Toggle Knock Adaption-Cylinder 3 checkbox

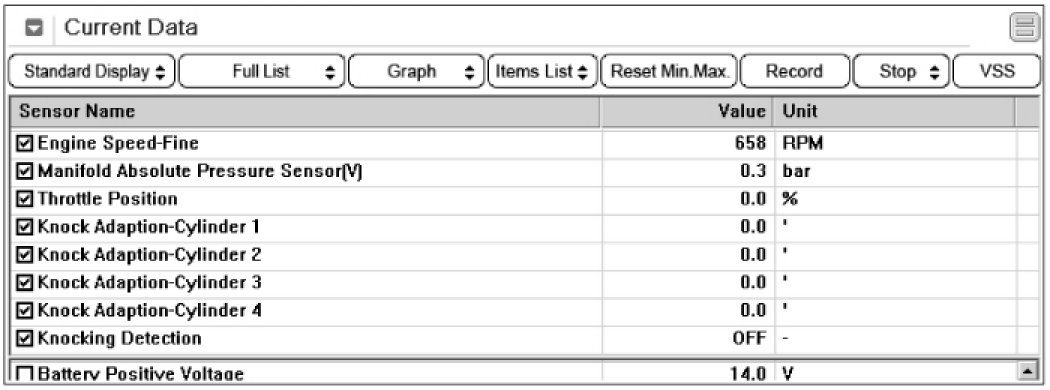point(24,283)
